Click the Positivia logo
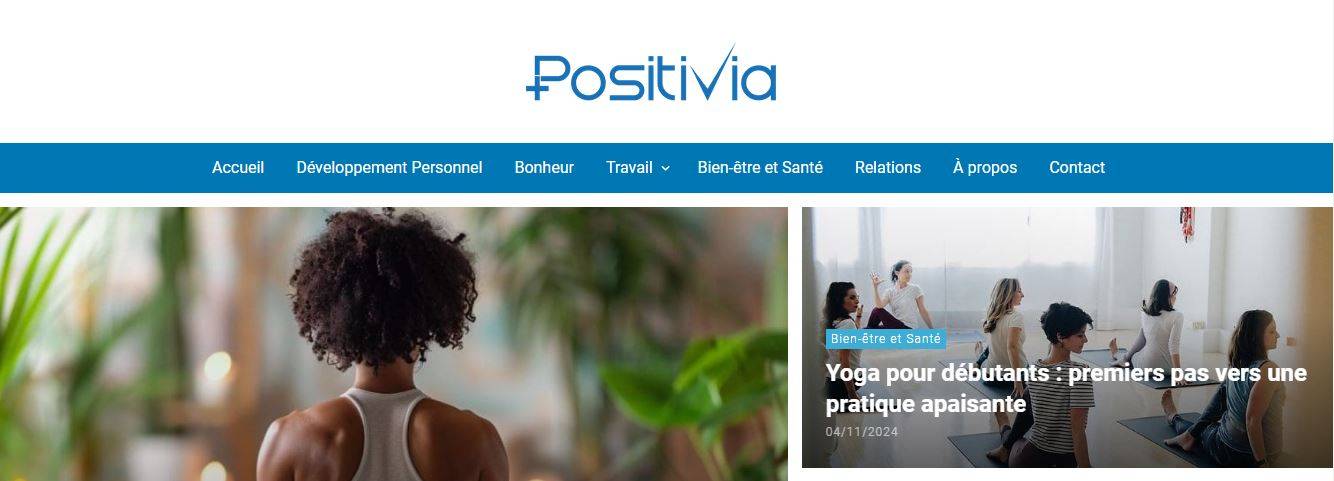This screenshot has height=481, width=1334. pos(651,73)
